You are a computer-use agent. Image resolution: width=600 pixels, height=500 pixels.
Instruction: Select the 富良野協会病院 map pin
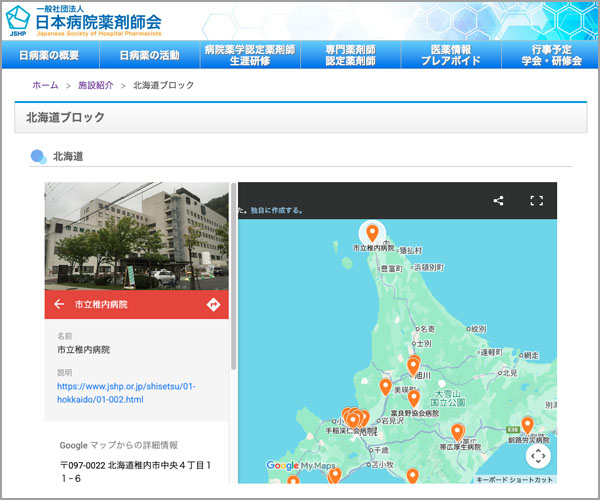pyautogui.click(x=412, y=399)
